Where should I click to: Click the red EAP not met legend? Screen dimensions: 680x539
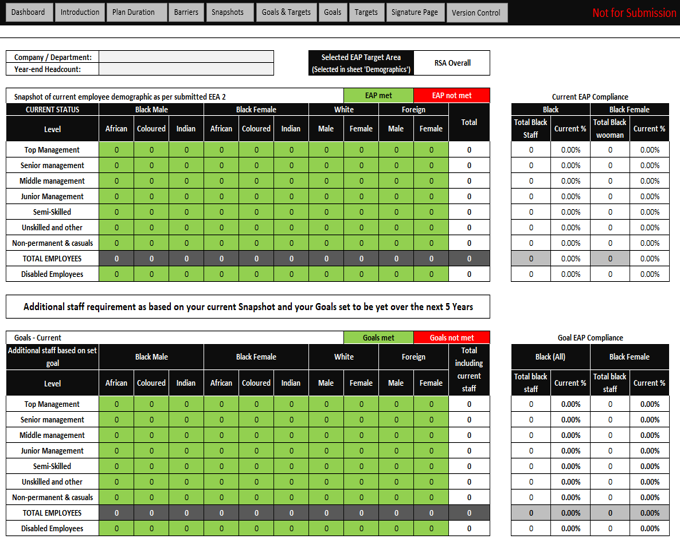pyautogui.click(x=451, y=96)
